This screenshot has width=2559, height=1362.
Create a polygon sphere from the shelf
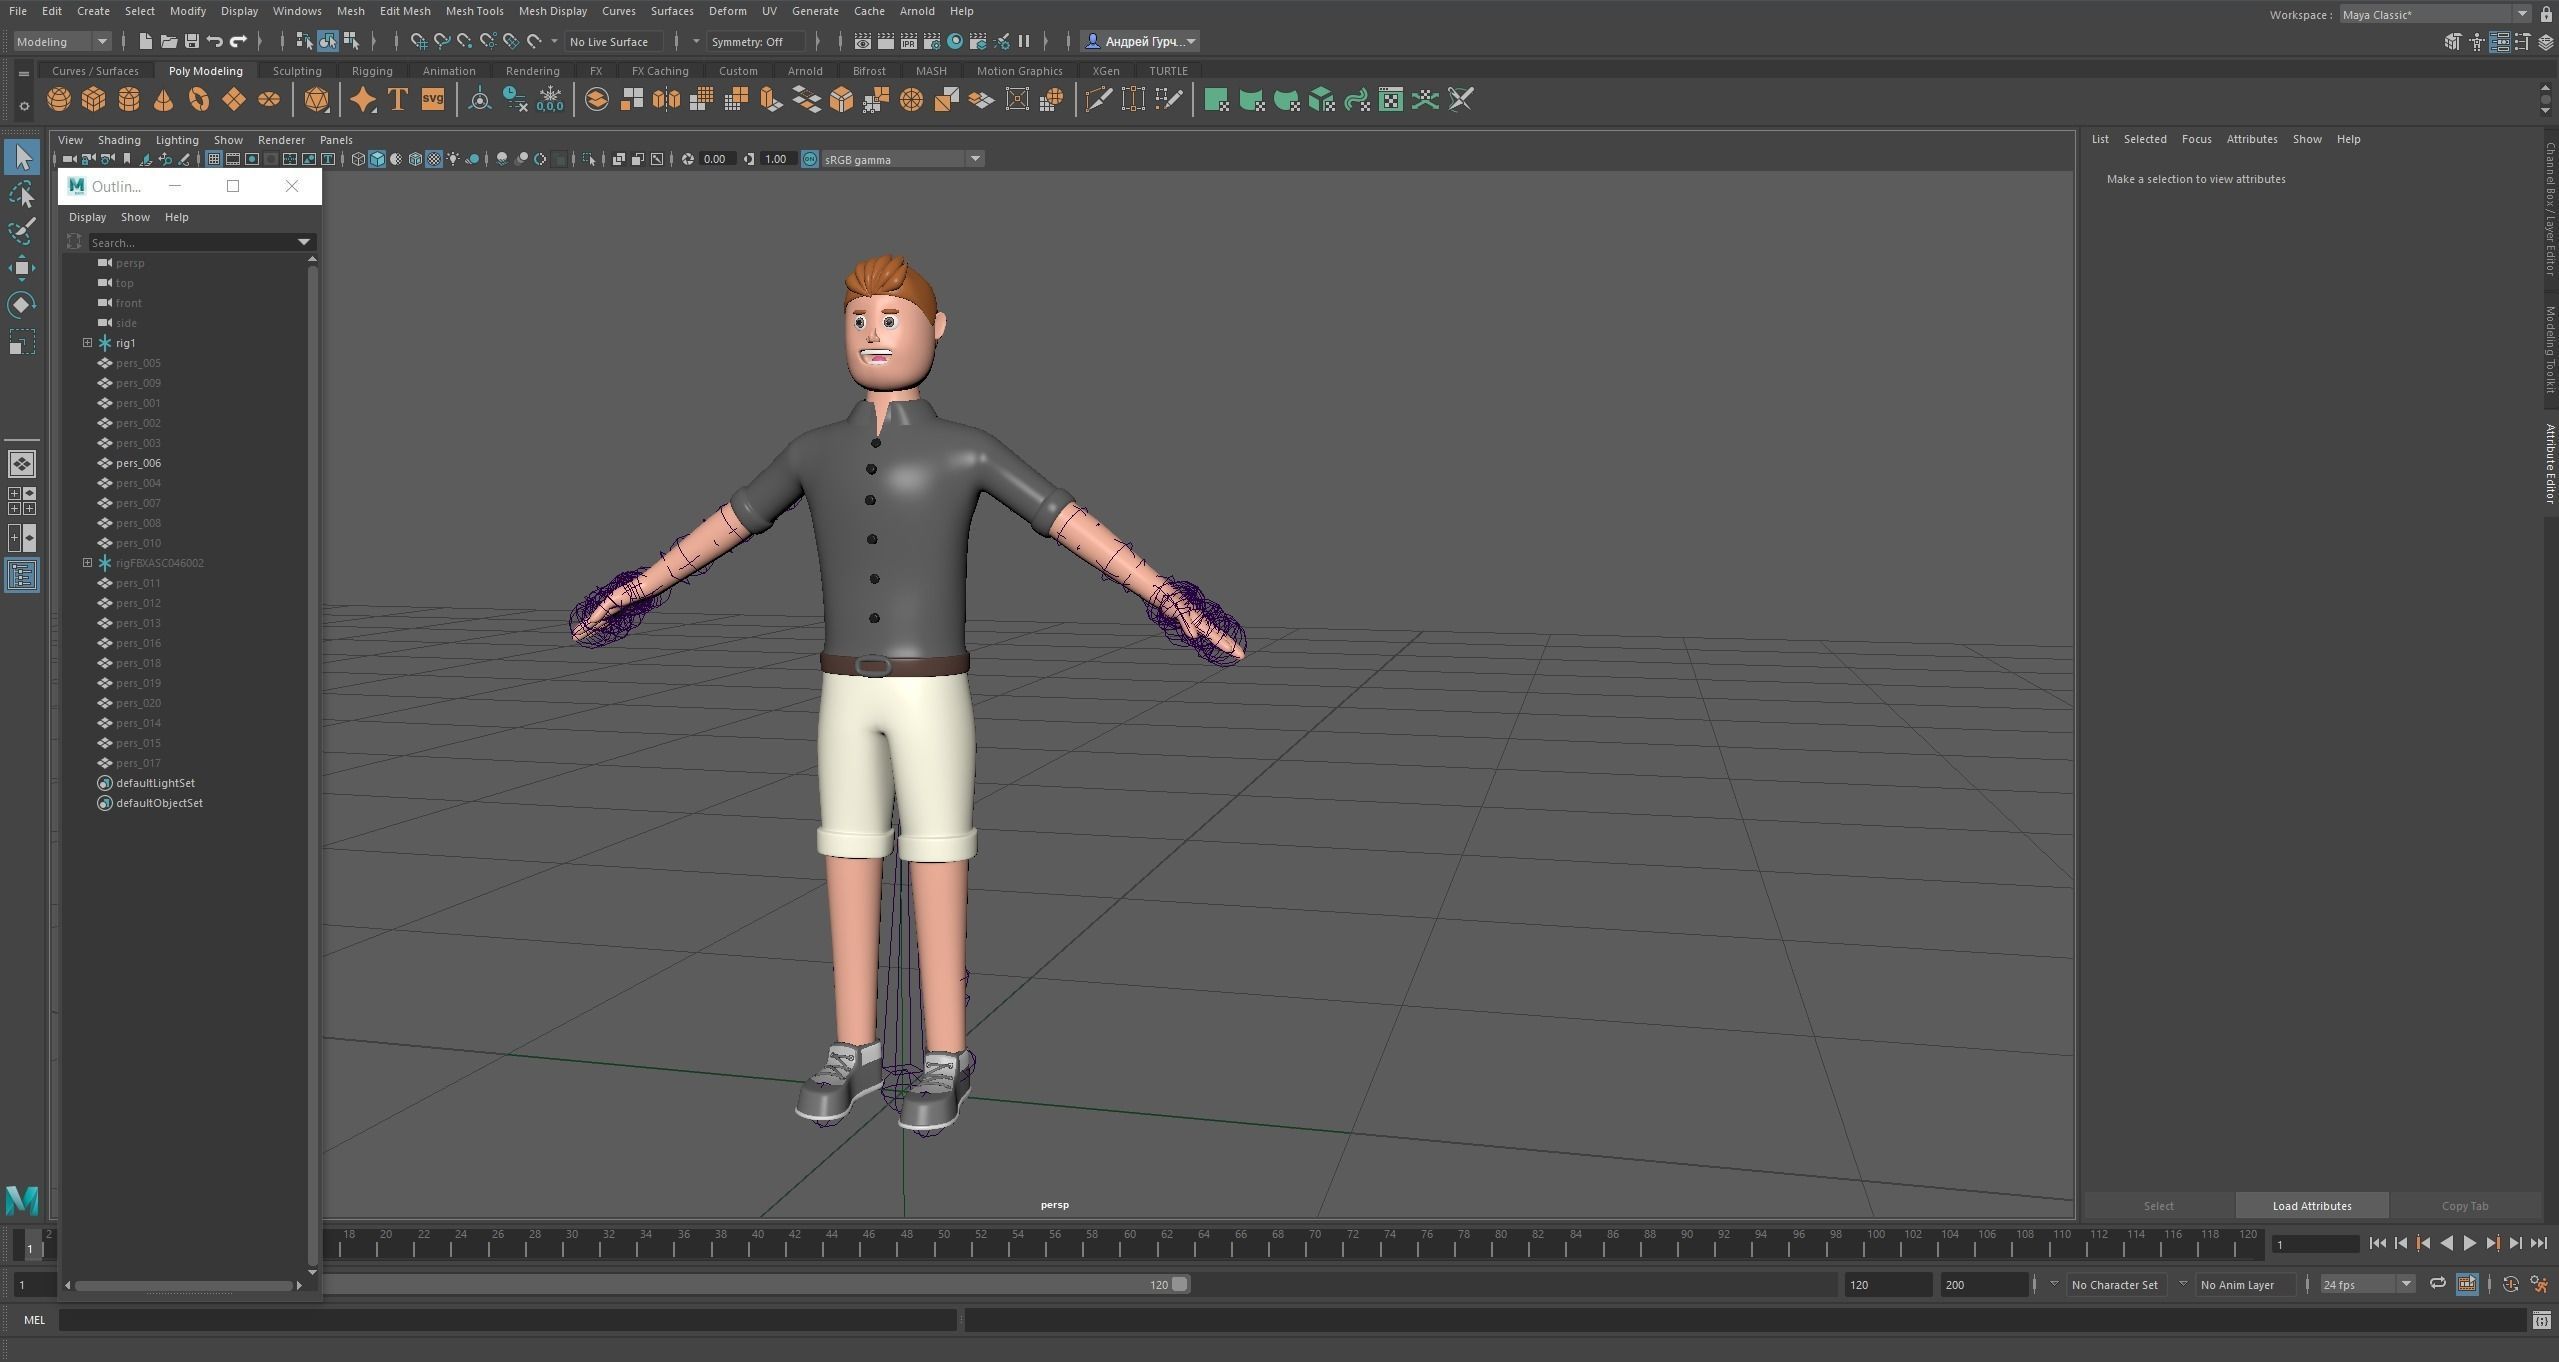click(59, 100)
